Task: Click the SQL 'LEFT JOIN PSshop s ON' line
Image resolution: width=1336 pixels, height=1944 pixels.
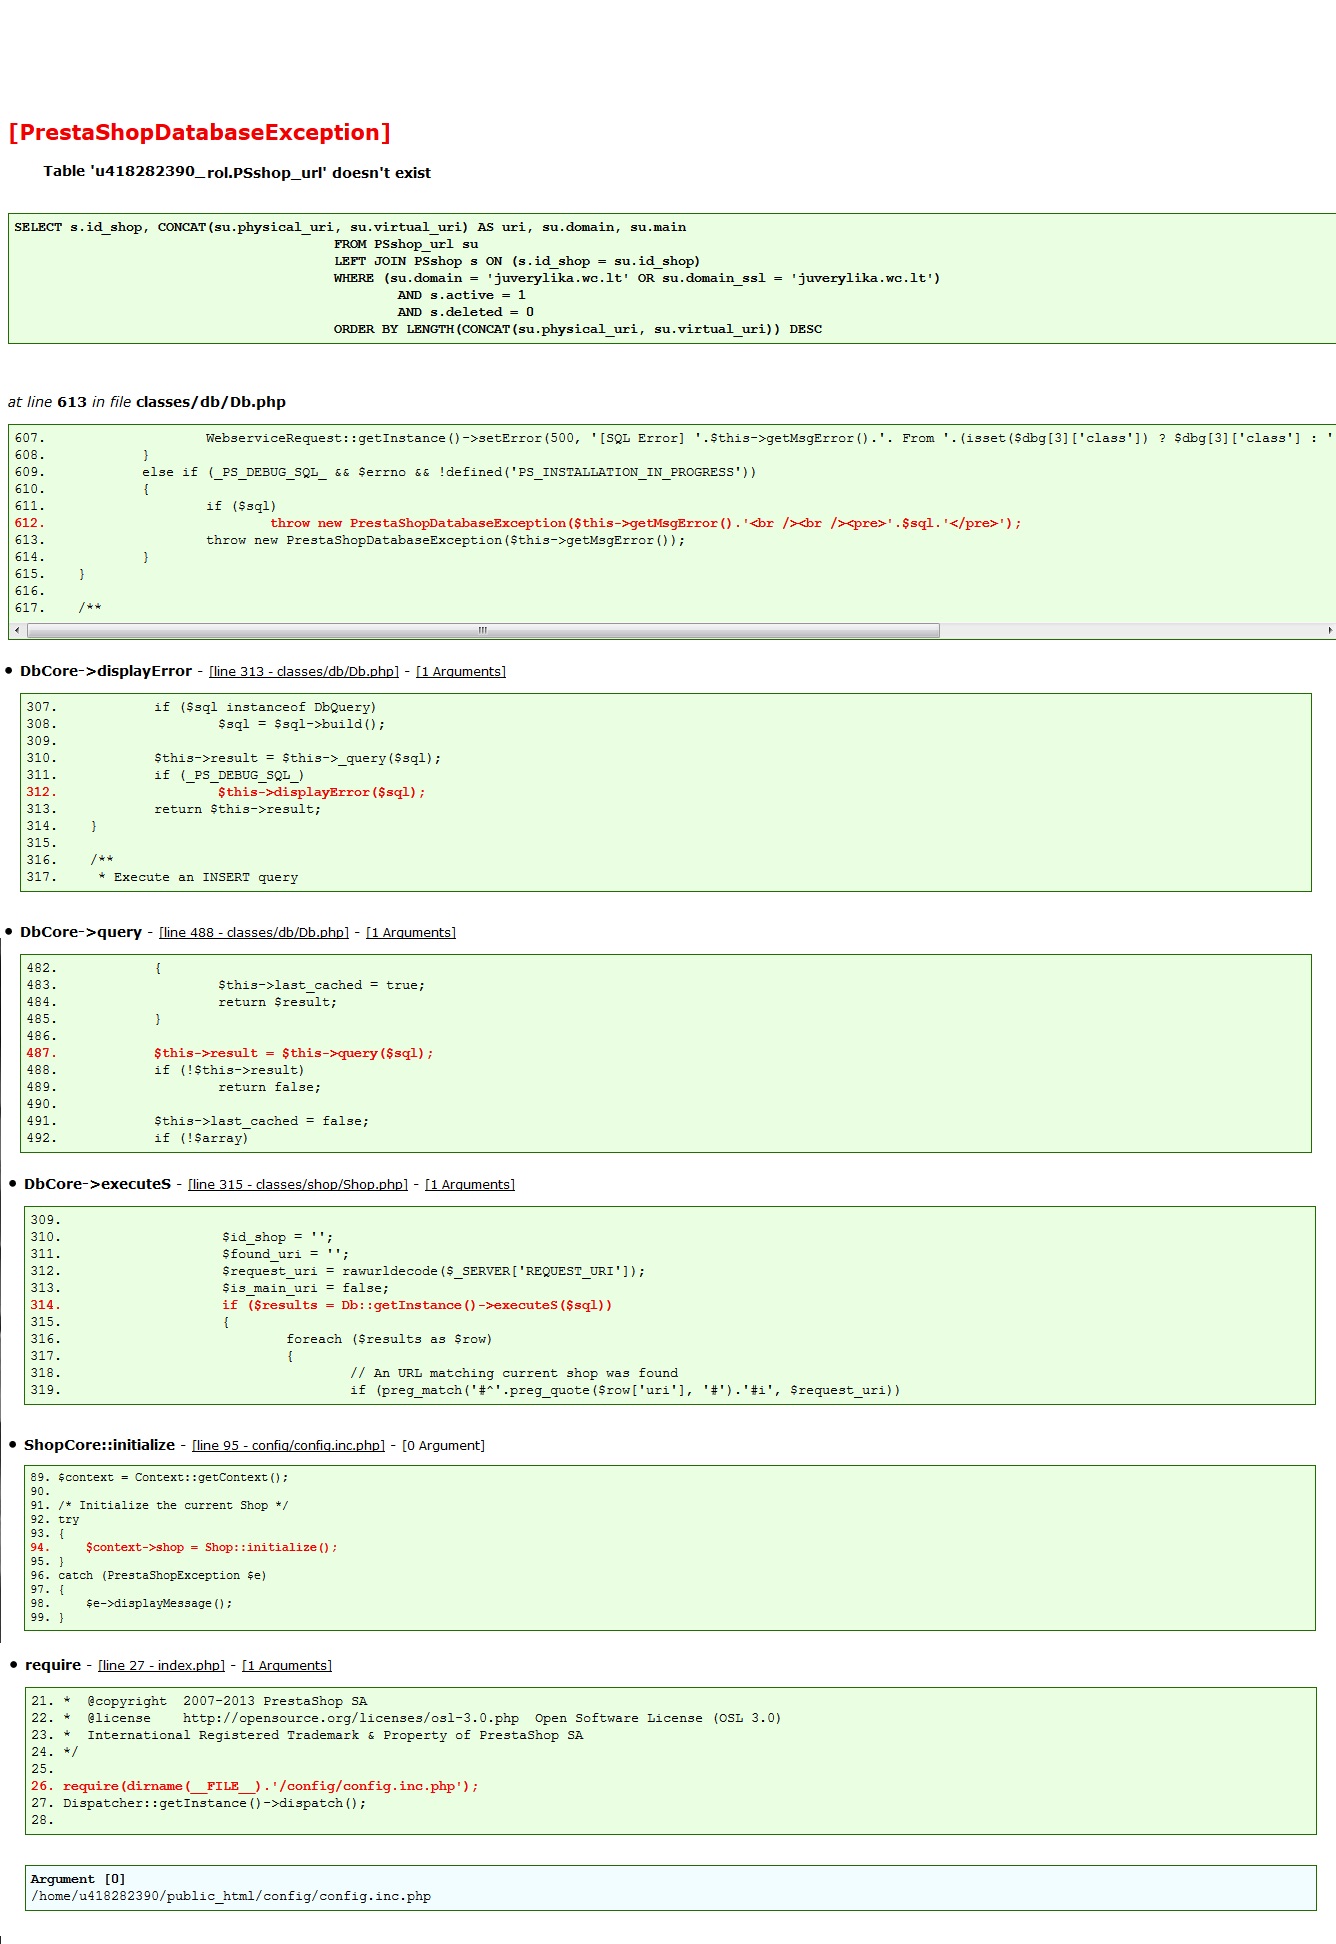Action: [517, 261]
